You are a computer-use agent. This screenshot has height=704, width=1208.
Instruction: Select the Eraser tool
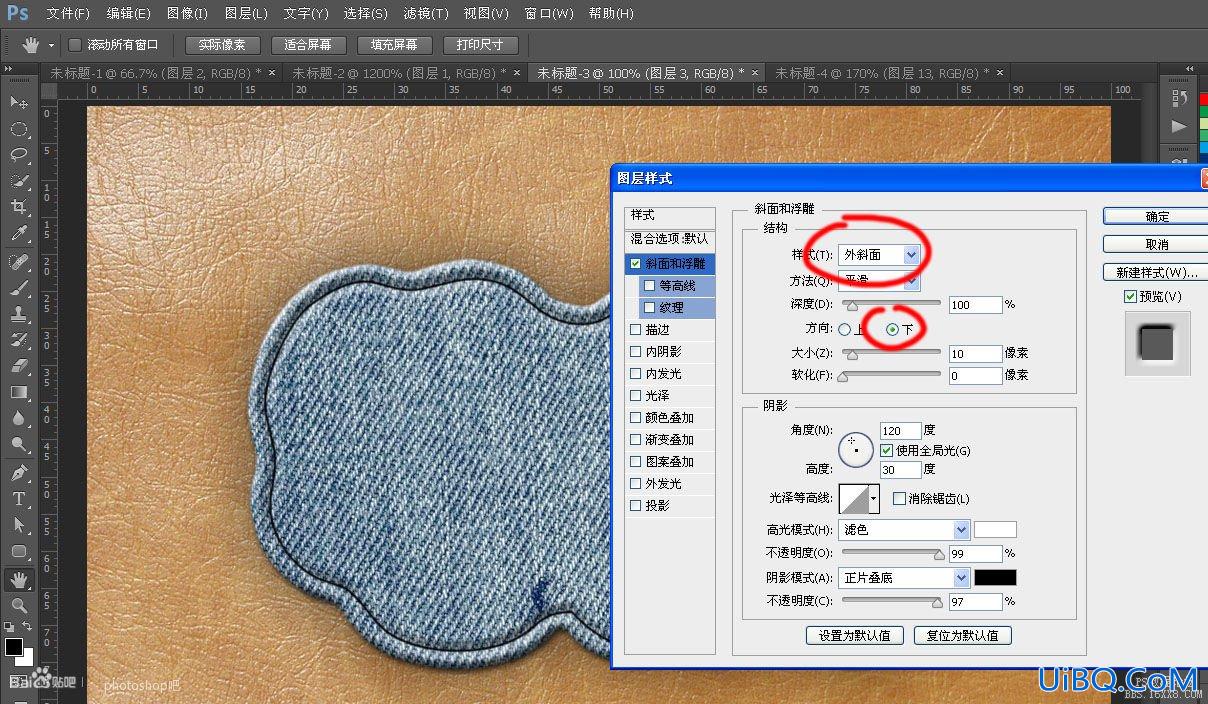(19, 366)
